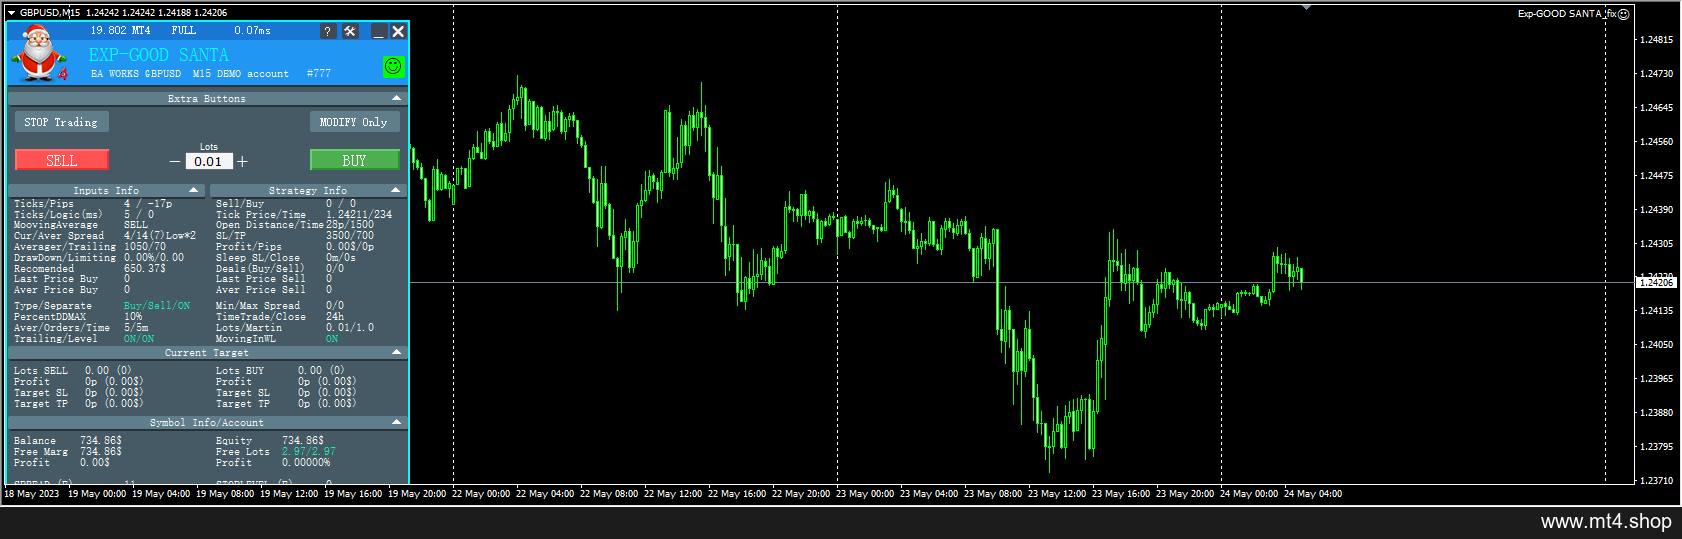Image resolution: width=1682 pixels, height=539 pixels.
Task: Click the TimeTrade/Close 24h value
Action: [x=335, y=317]
